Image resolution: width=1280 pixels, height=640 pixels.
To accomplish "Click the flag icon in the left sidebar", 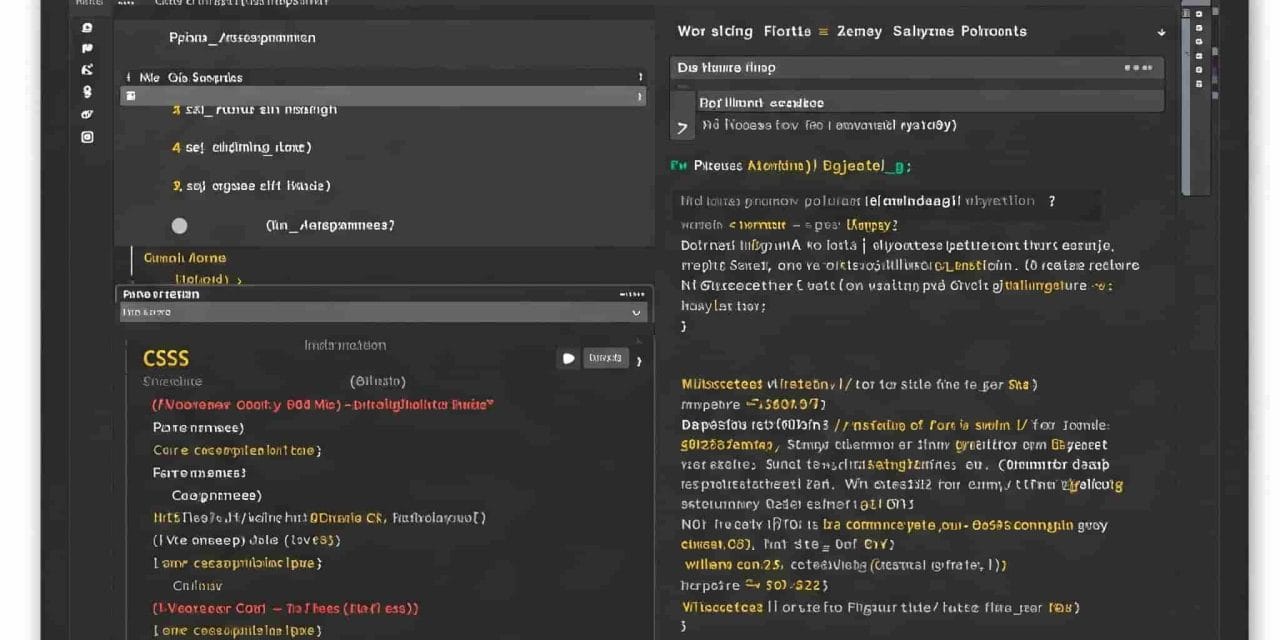I will (x=87, y=47).
